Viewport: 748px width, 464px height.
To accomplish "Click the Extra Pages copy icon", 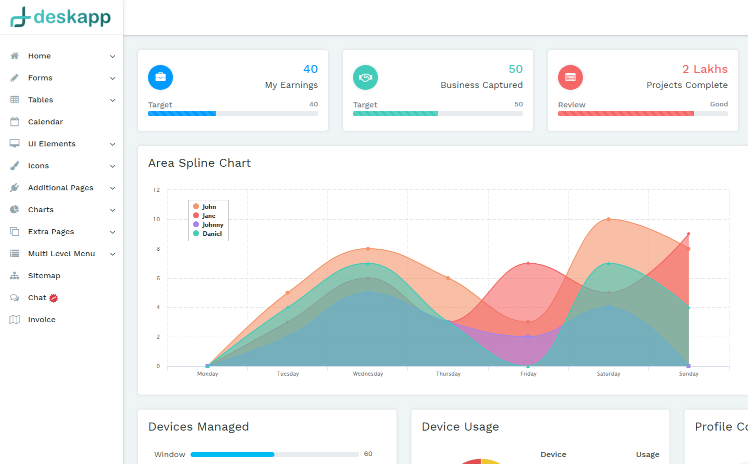I will tap(15, 231).
